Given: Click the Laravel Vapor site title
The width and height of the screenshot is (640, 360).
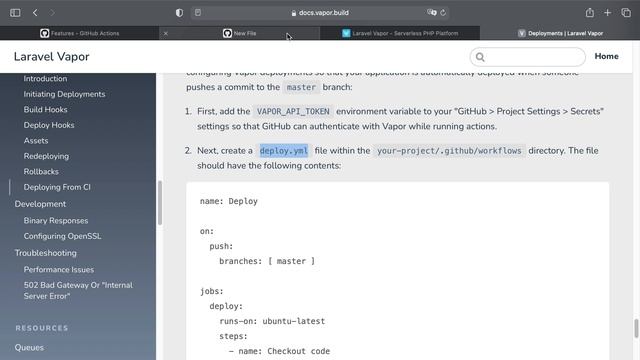Looking at the screenshot, I should (51, 56).
